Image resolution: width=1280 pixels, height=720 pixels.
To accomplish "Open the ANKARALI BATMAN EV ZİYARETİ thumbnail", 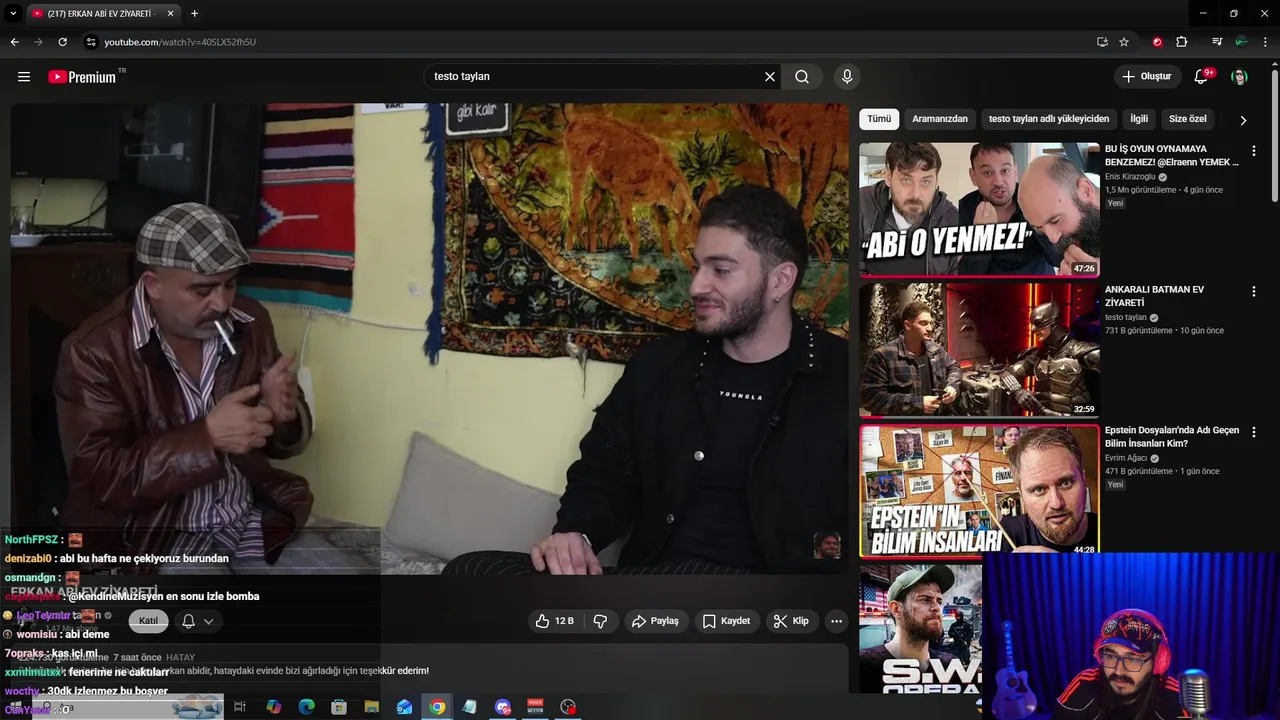I will (x=979, y=350).
